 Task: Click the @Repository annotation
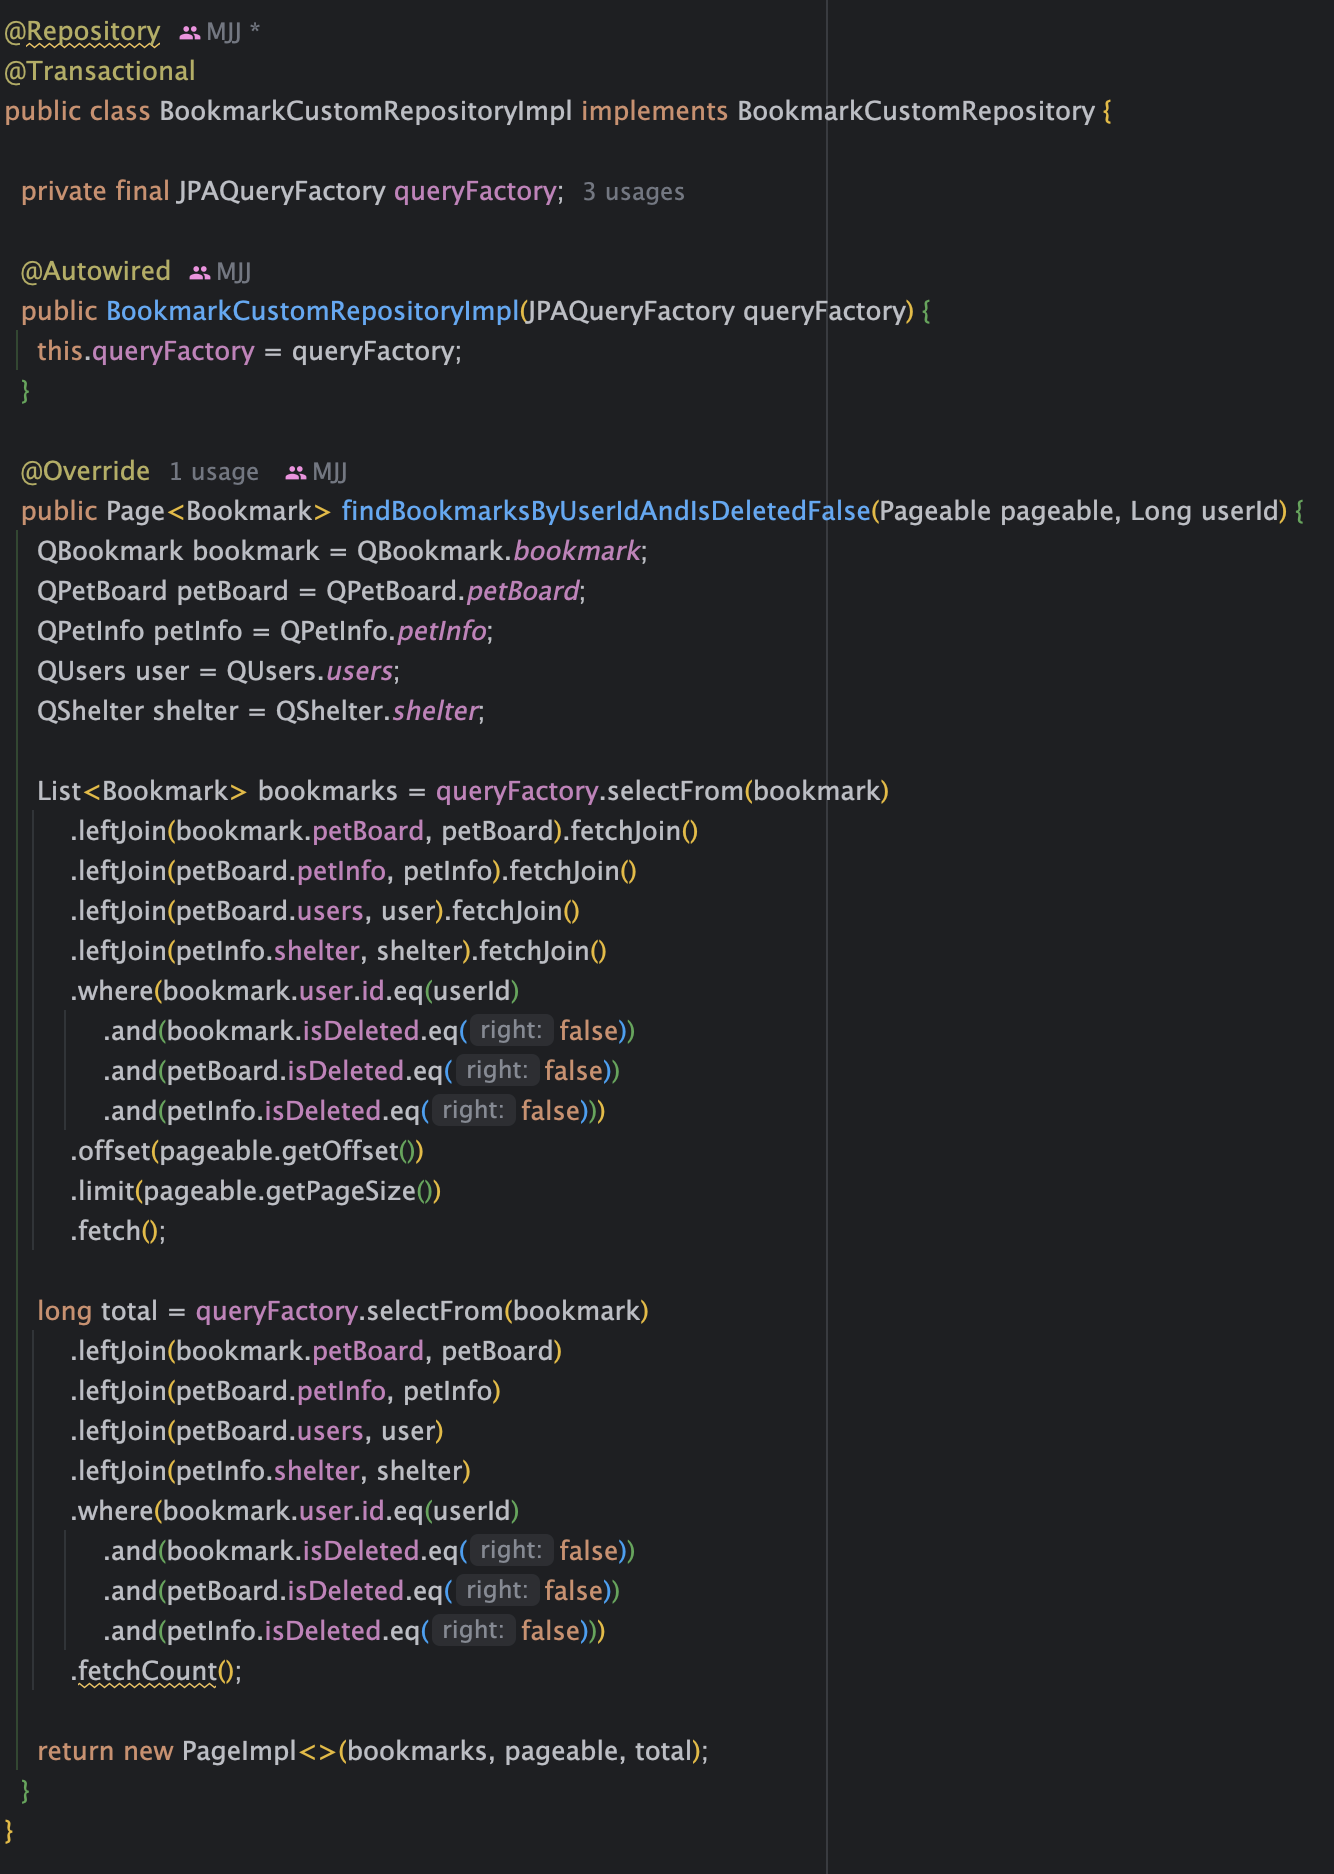[82, 32]
